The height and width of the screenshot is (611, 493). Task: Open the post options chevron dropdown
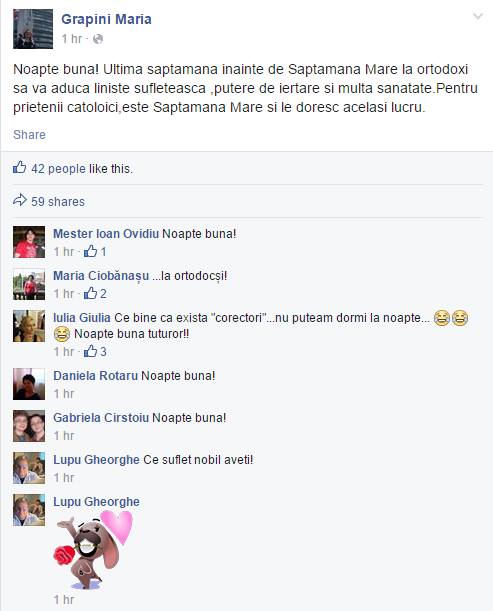[x=478, y=16]
